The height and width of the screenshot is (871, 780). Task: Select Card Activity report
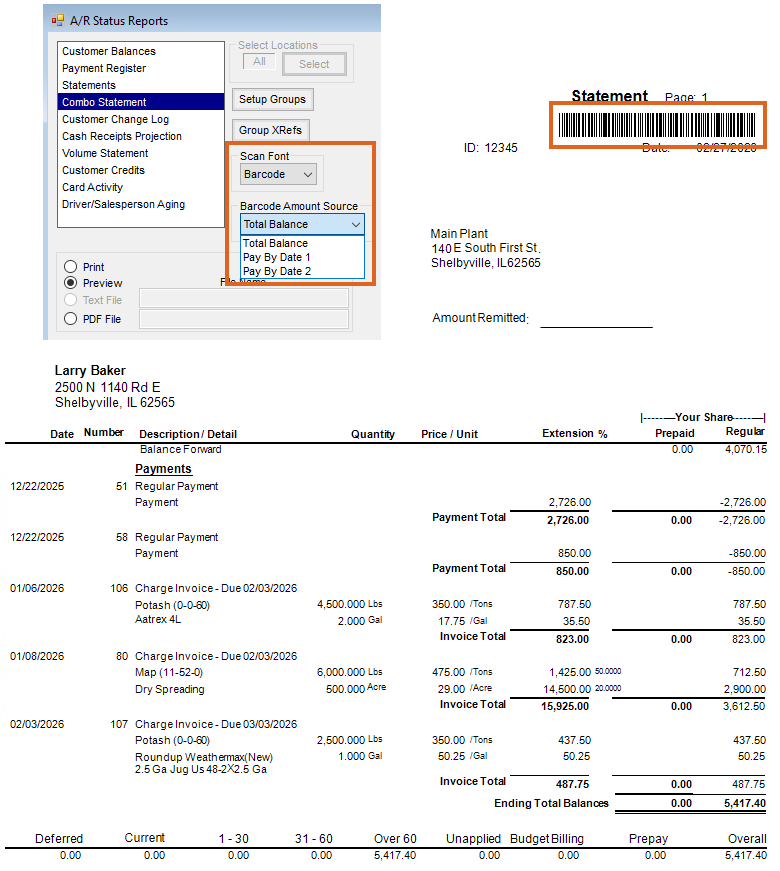tap(92, 187)
